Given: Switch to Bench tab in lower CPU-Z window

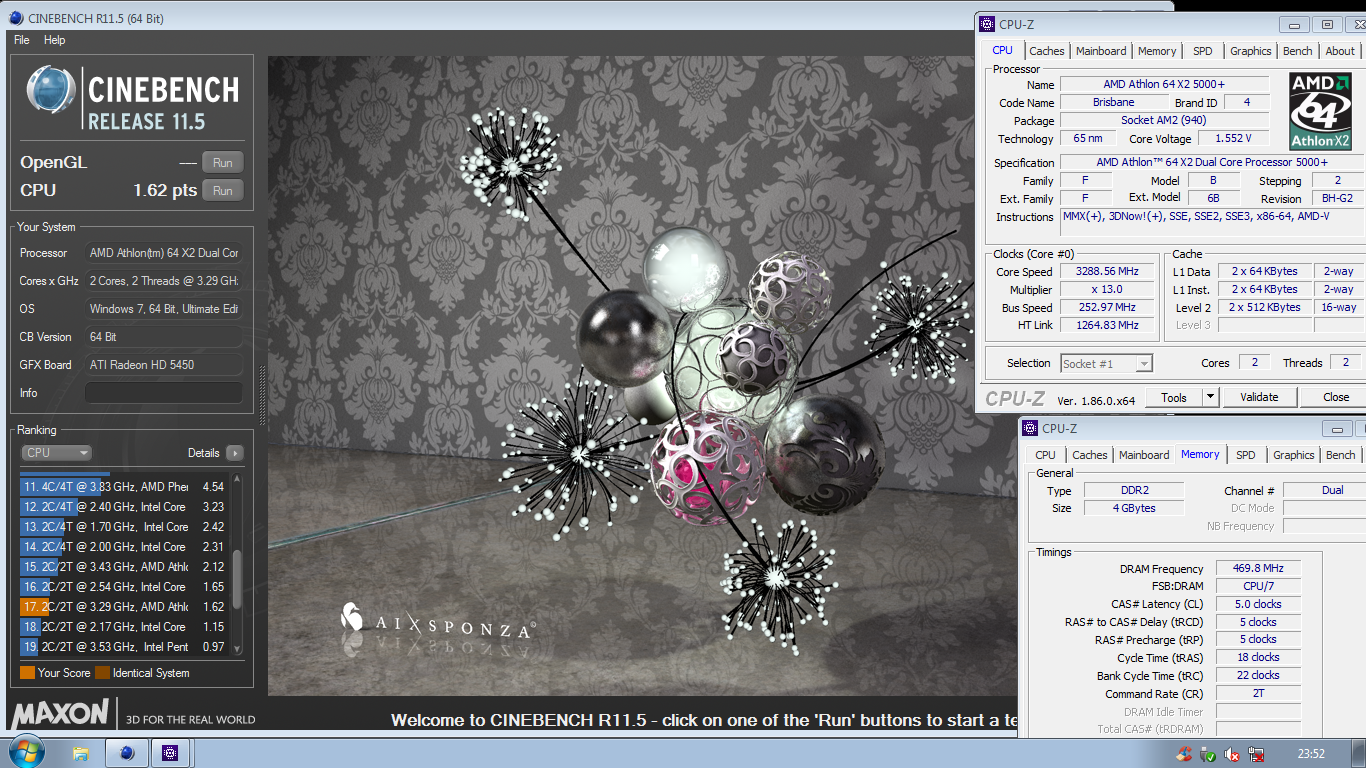Looking at the screenshot, I should 1341,455.
